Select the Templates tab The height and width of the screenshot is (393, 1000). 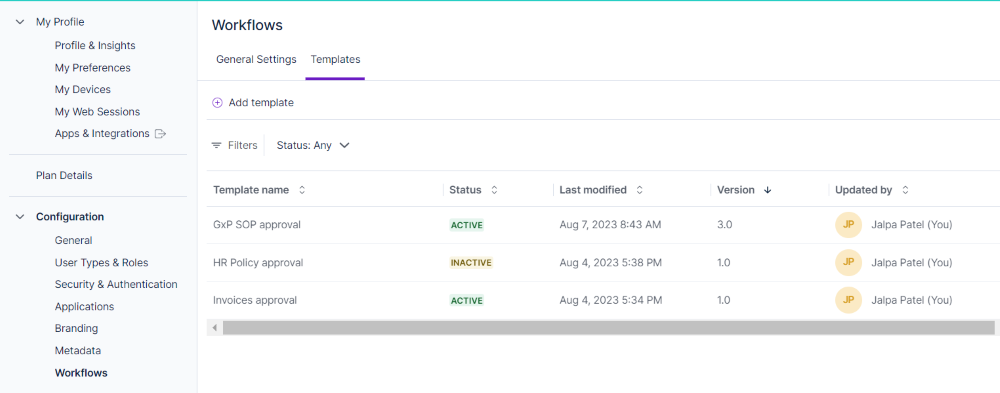[x=335, y=59]
